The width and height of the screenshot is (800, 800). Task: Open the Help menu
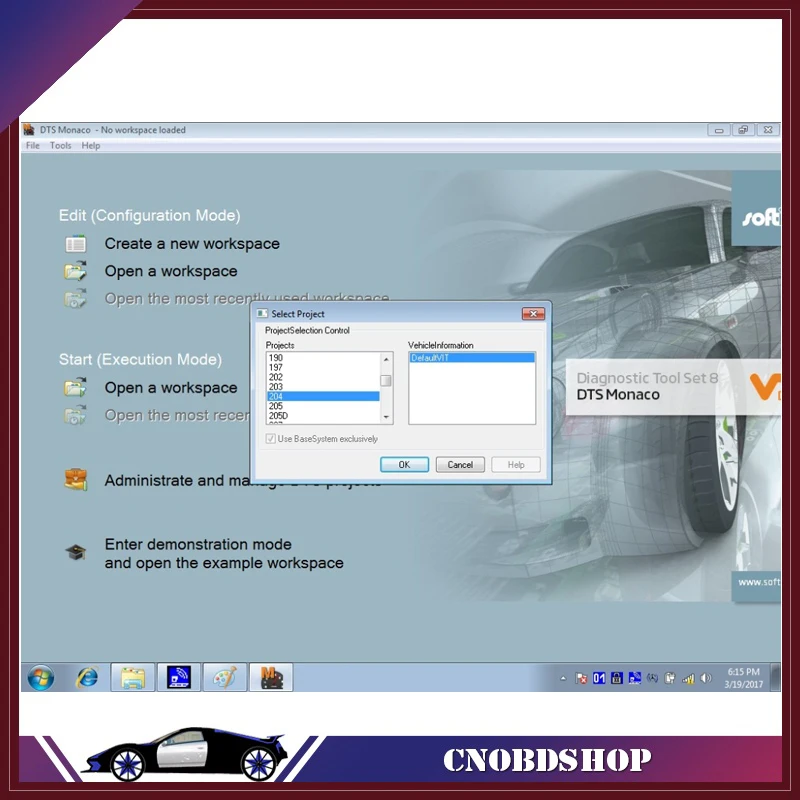click(x=91, y=145)
